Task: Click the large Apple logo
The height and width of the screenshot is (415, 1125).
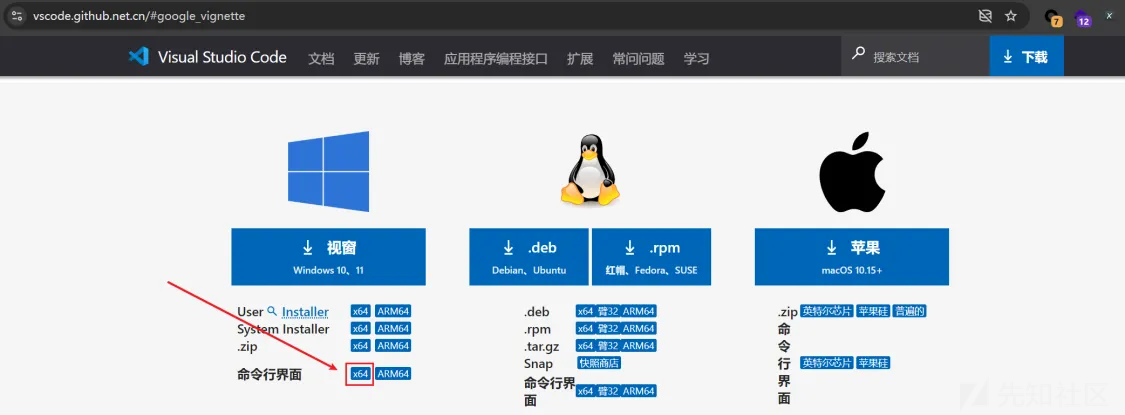Action: [850, 170]
